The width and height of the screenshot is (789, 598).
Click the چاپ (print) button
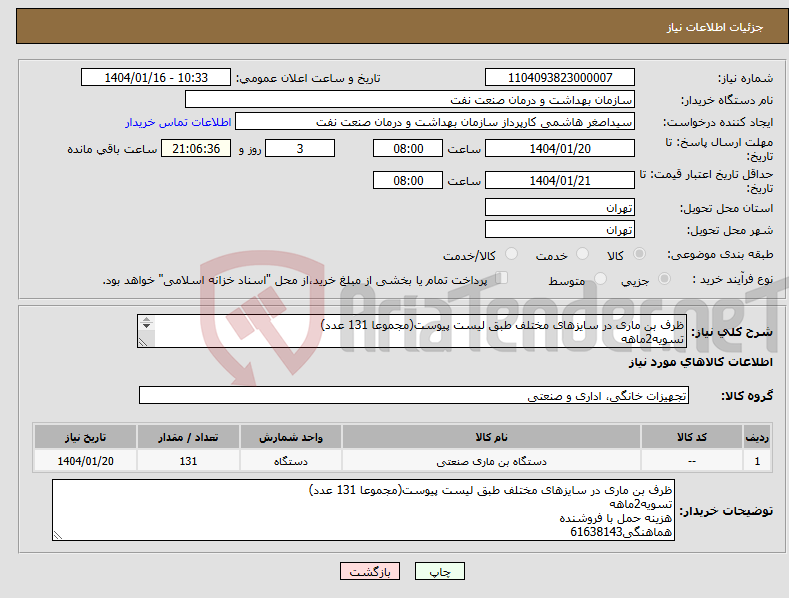(439, 571)
